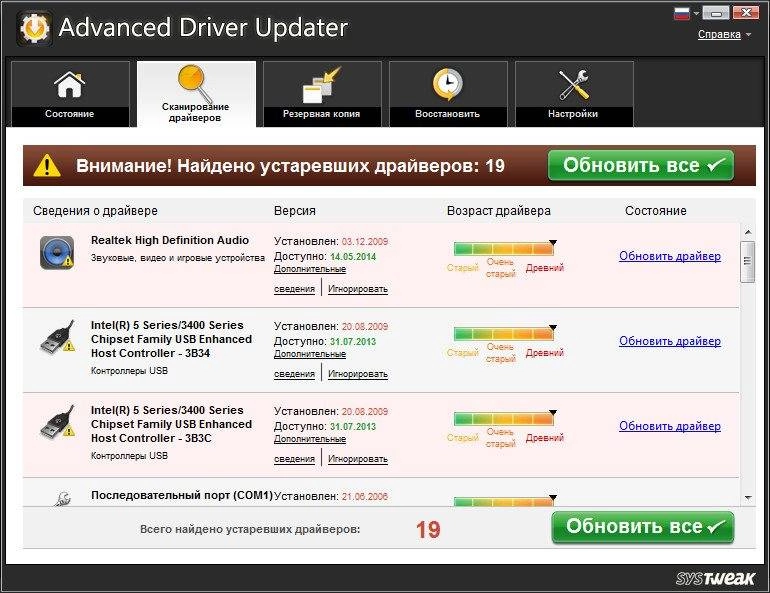Ignore the Realtek audio driver update

click(358, 289)
